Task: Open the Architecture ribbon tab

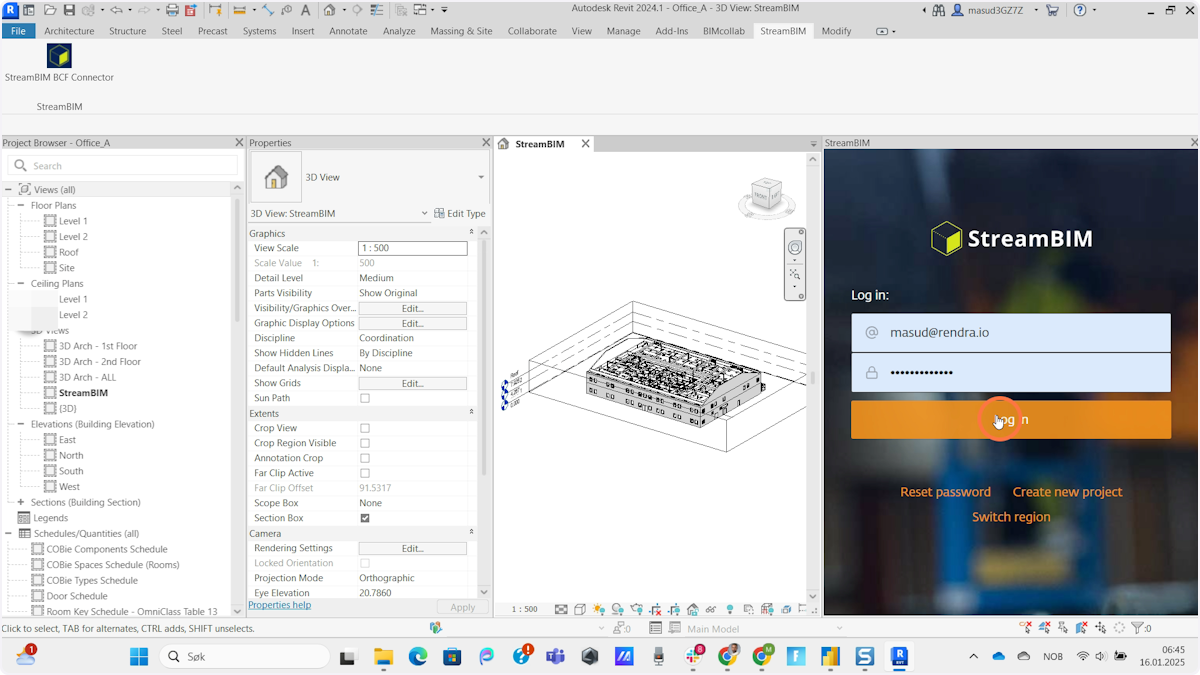Action: pyautogui.click(x=69, y=31)
